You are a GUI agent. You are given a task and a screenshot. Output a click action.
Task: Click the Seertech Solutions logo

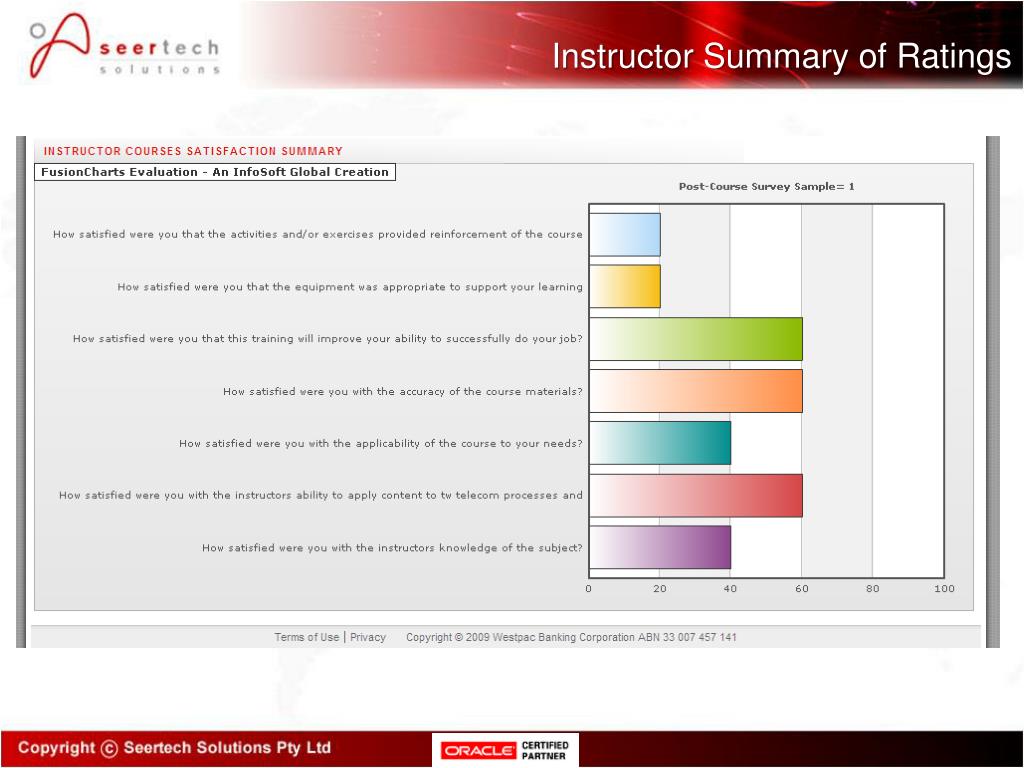124,47
